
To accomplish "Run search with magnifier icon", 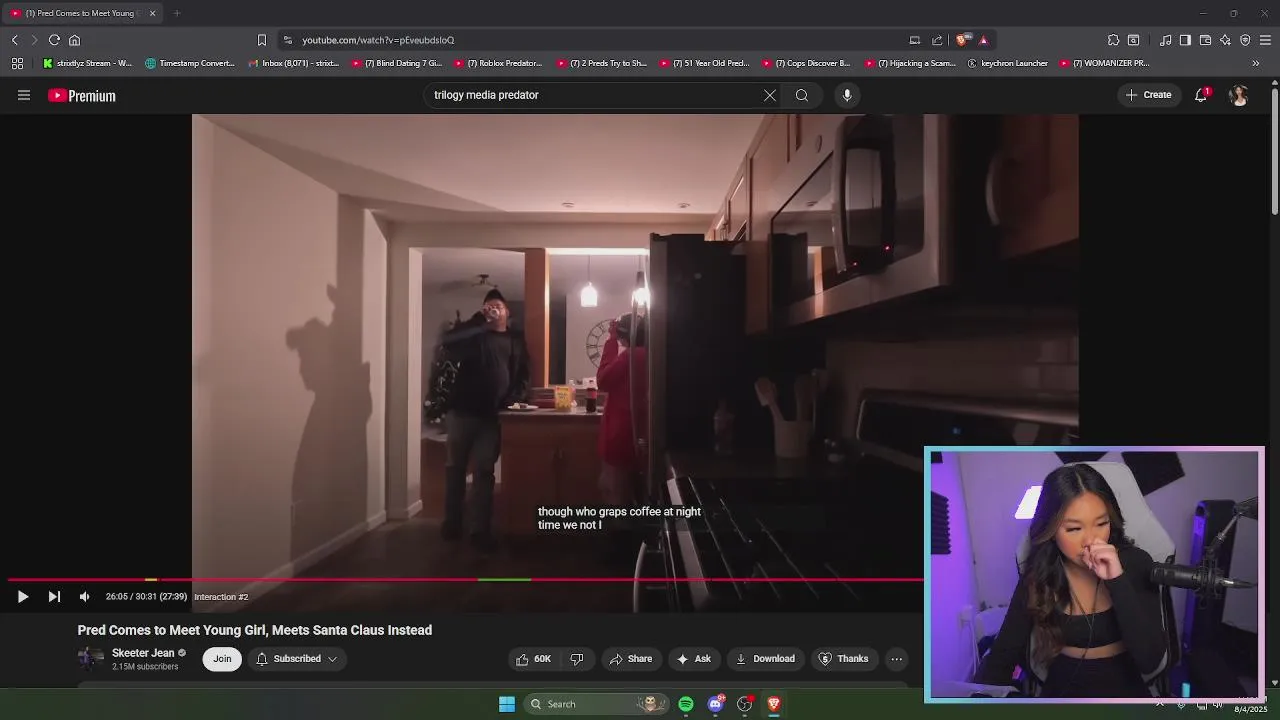I will 802,95.
